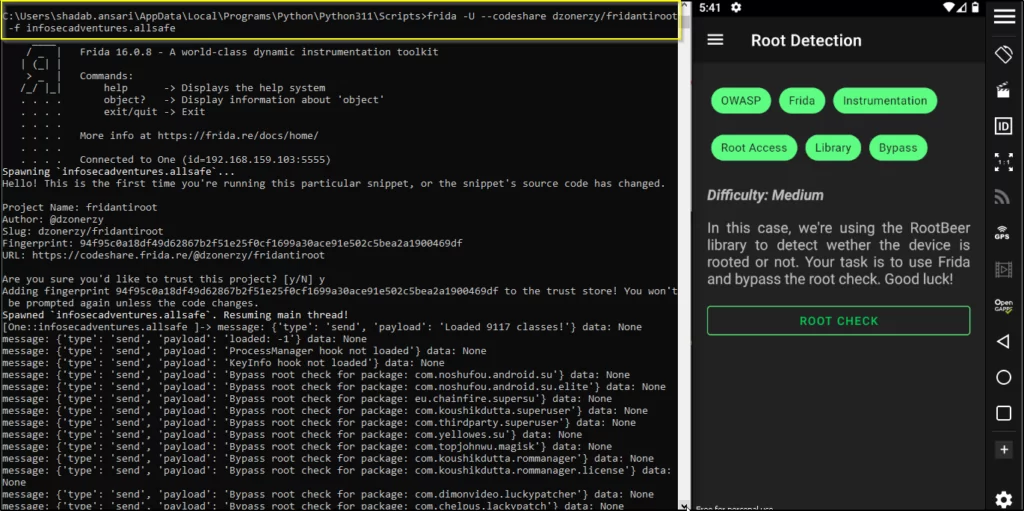This screenshot has width=1024, height=511.
Task: Open the disabled film-strip media widget
Action: 1004,269
